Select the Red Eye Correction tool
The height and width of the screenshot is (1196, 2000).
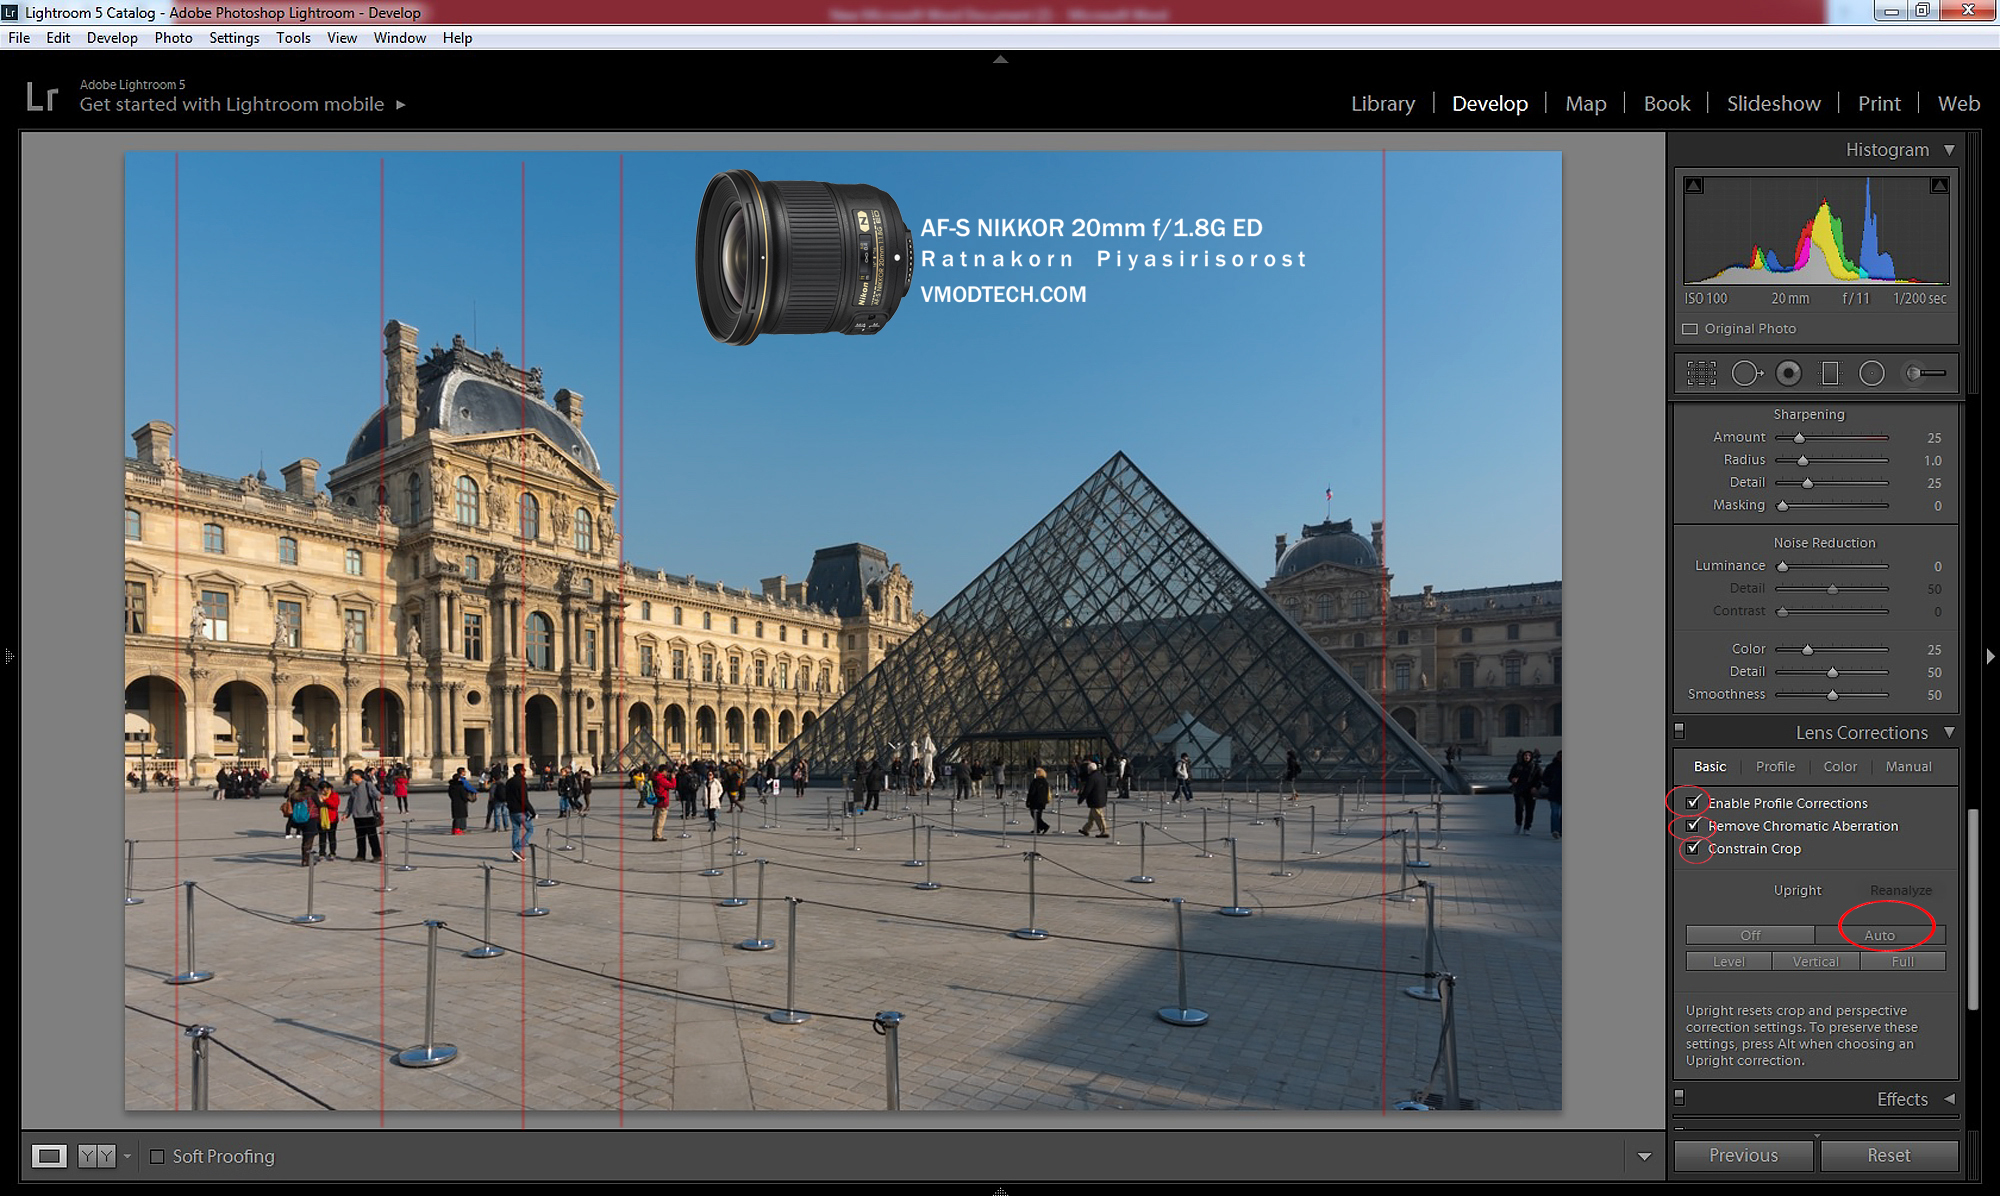tap(1788, 373)
